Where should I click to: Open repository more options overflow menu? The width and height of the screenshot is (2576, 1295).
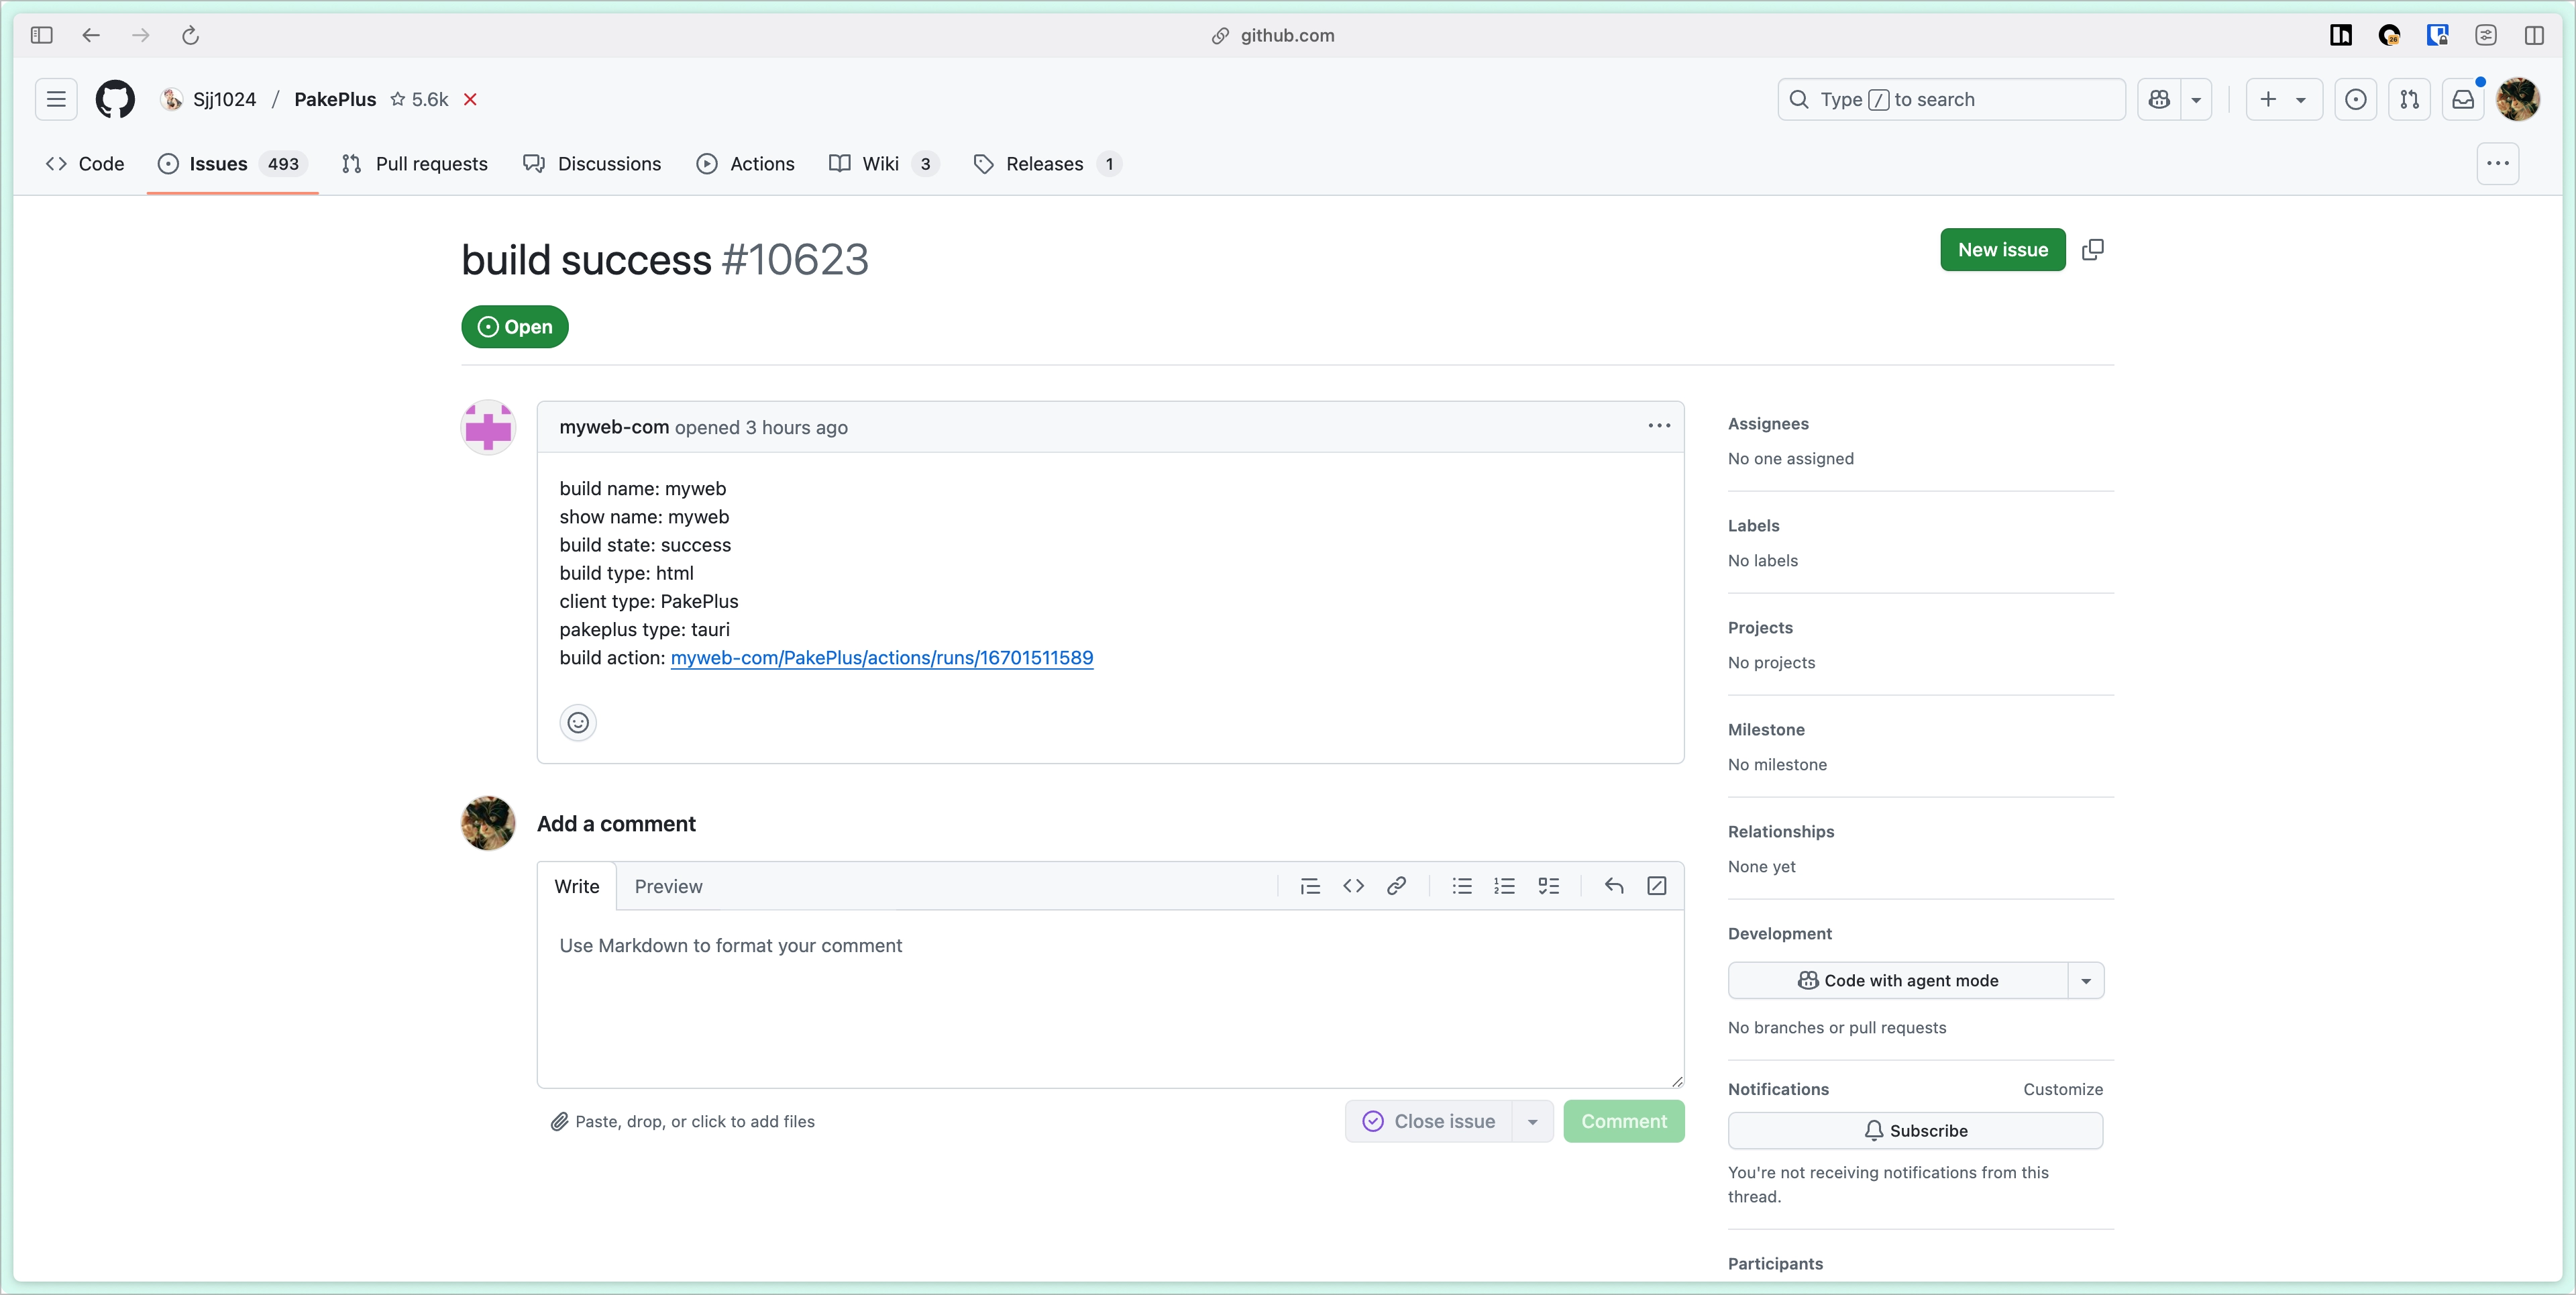tap(2498, 164)
